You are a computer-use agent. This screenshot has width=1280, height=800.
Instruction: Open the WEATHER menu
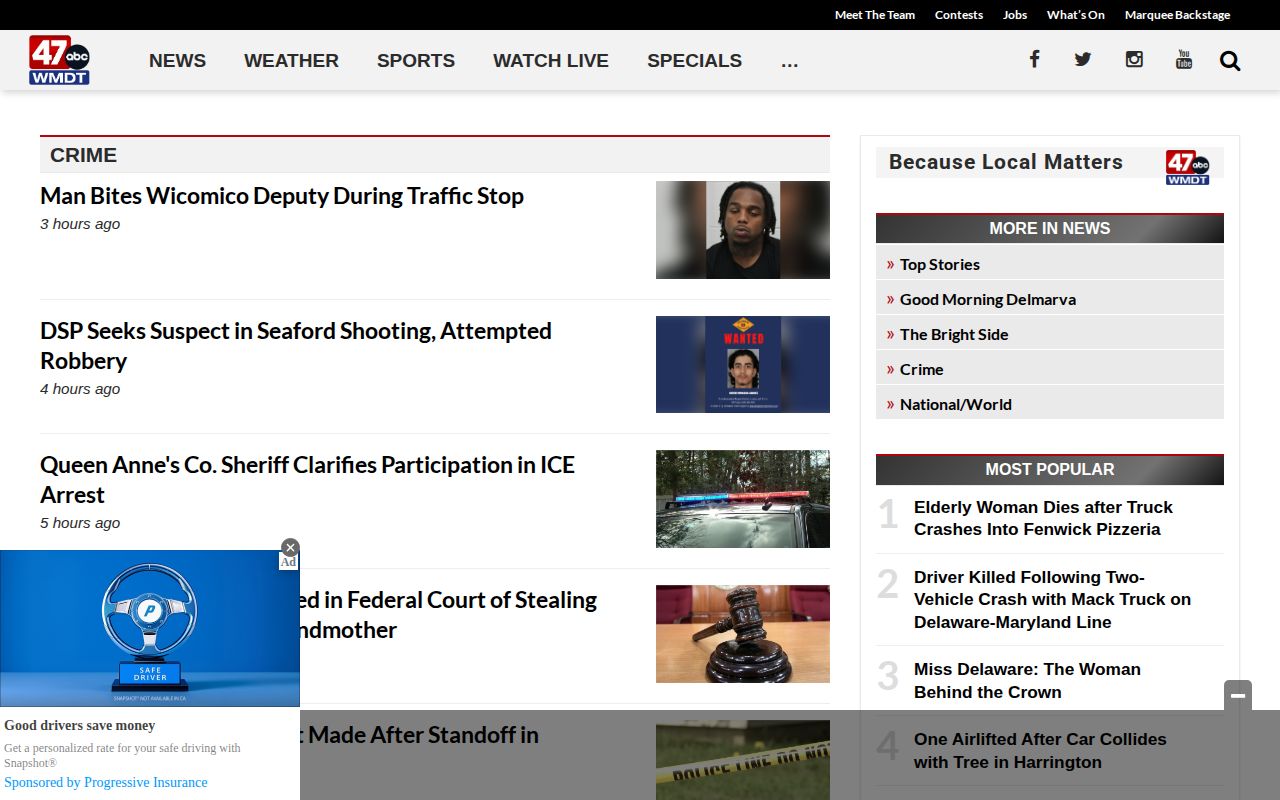tap(291, 61)
